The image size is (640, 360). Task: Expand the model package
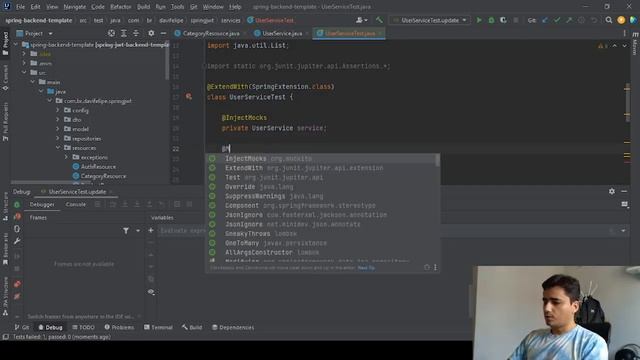(58, 129)
